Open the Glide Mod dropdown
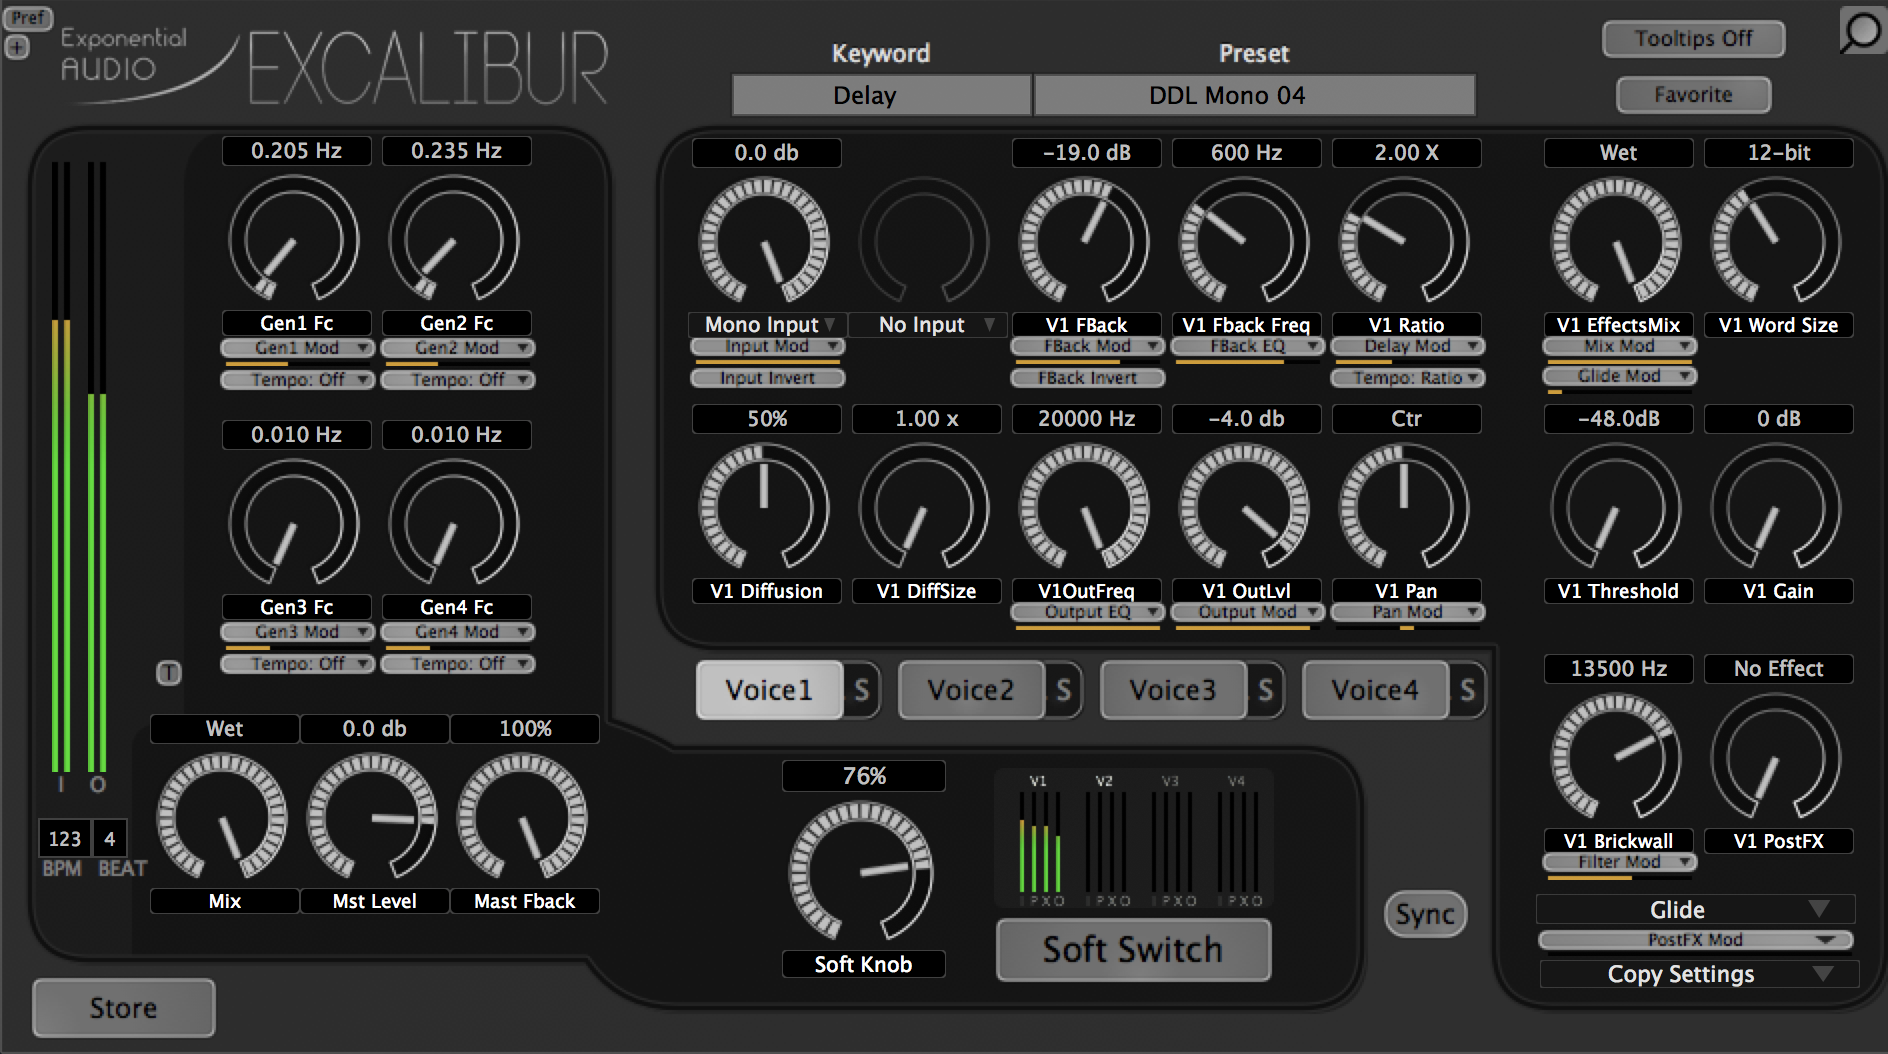 (x=1619, y=376)
